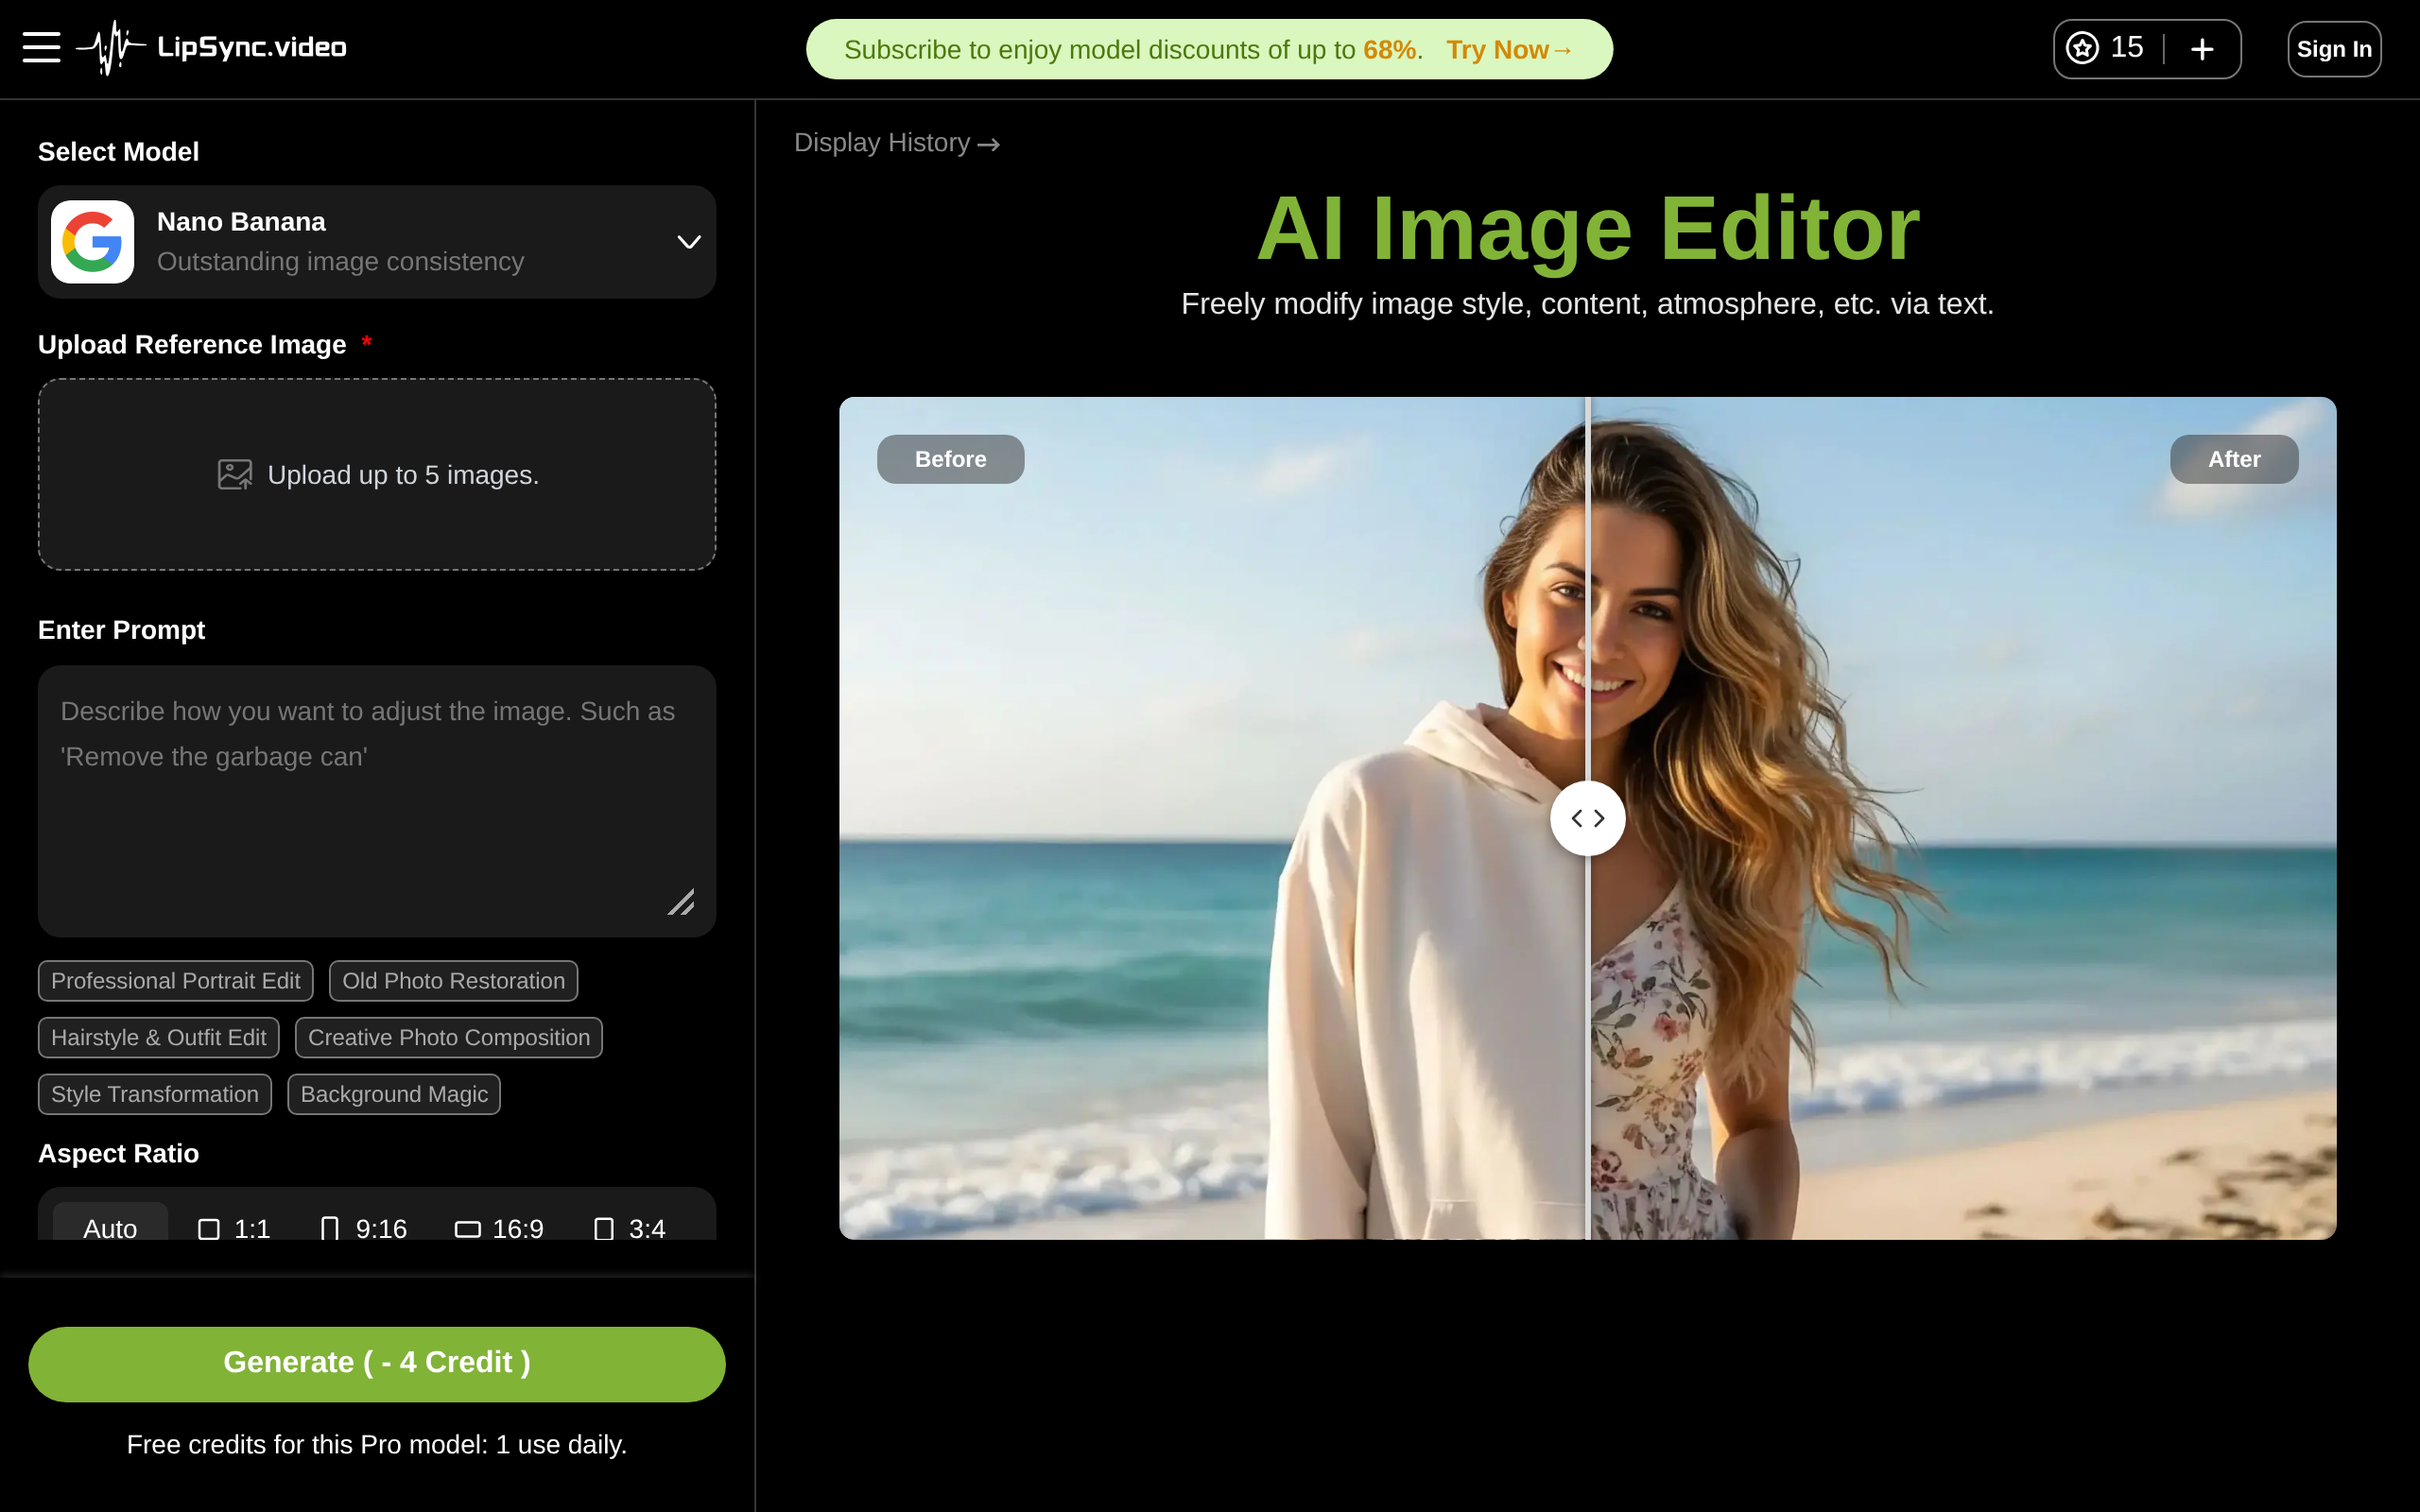Click the LipSync.video waveform logo

coord(111,47)
